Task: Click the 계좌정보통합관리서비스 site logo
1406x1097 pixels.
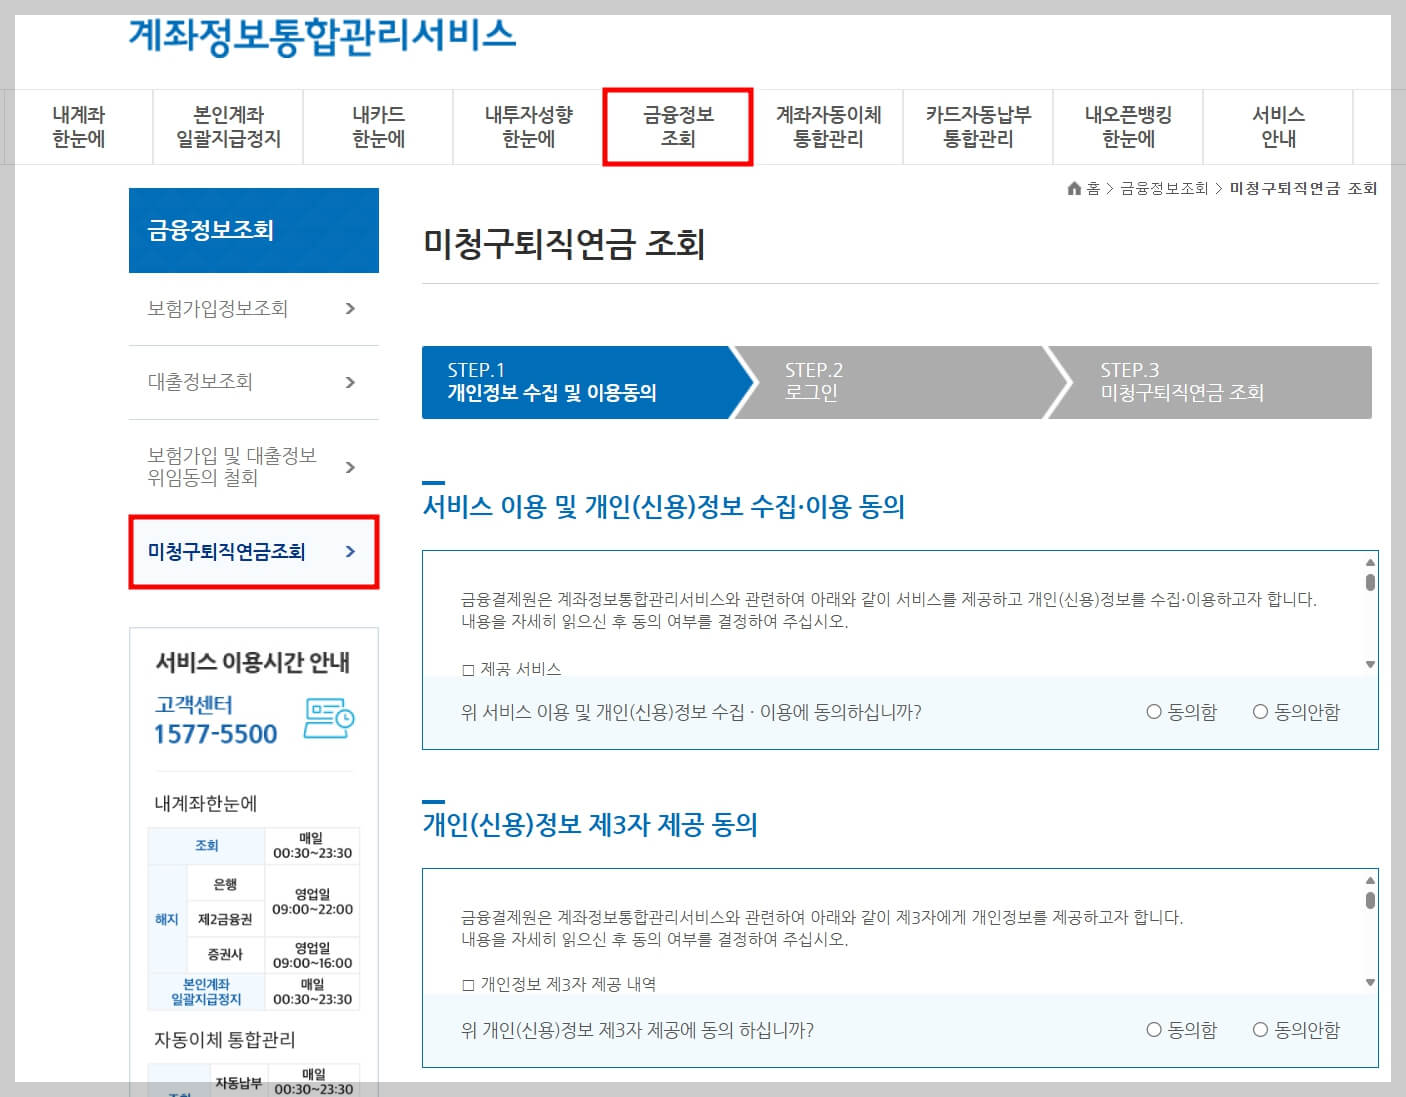Action: point(322,35)
